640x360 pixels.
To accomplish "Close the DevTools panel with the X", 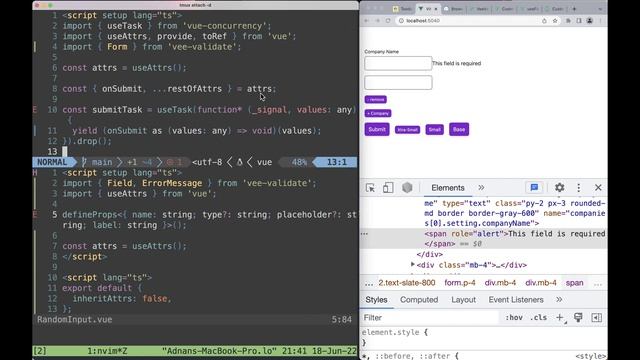I will coord(598,187).
